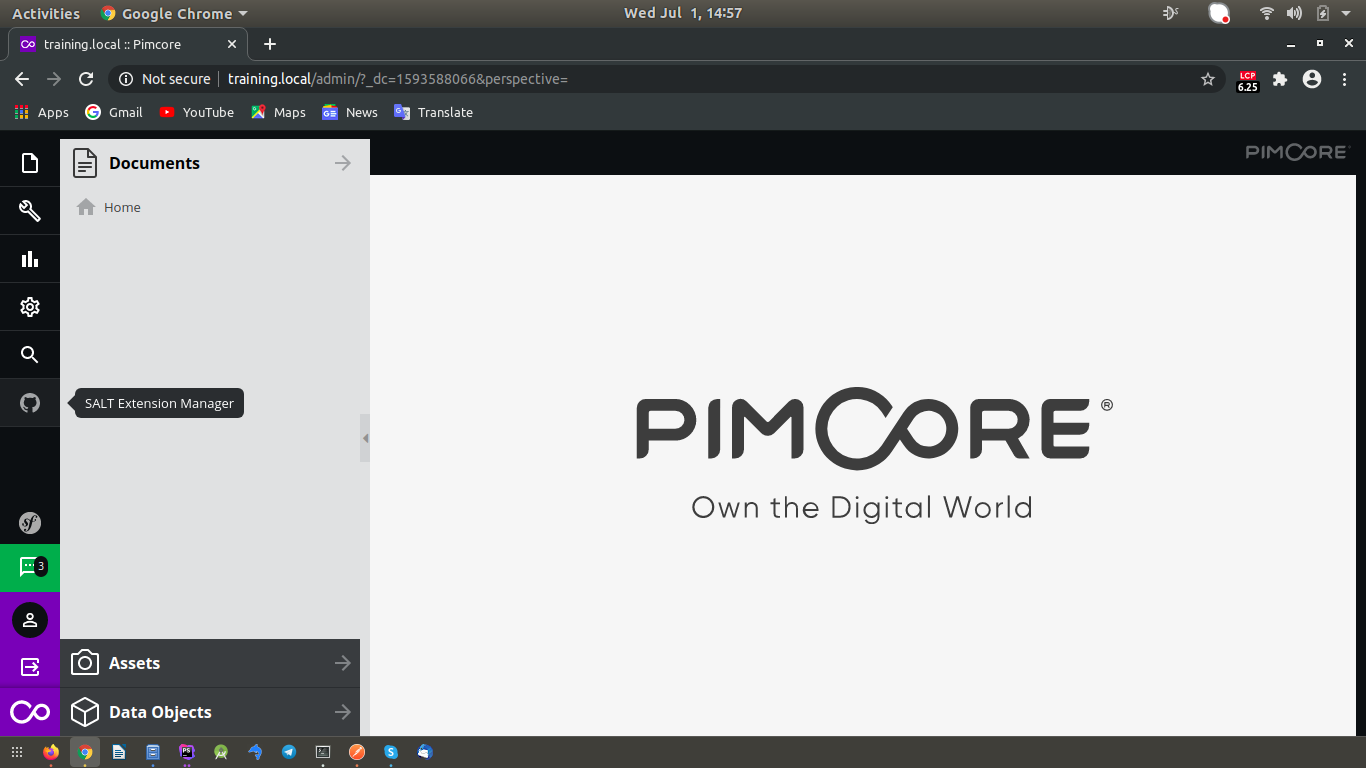The height and width of the screenshot is (768, 1366).
Task: Open the Search magnifier in Pimcore sidebar
Action: click(x=30, y=355)
